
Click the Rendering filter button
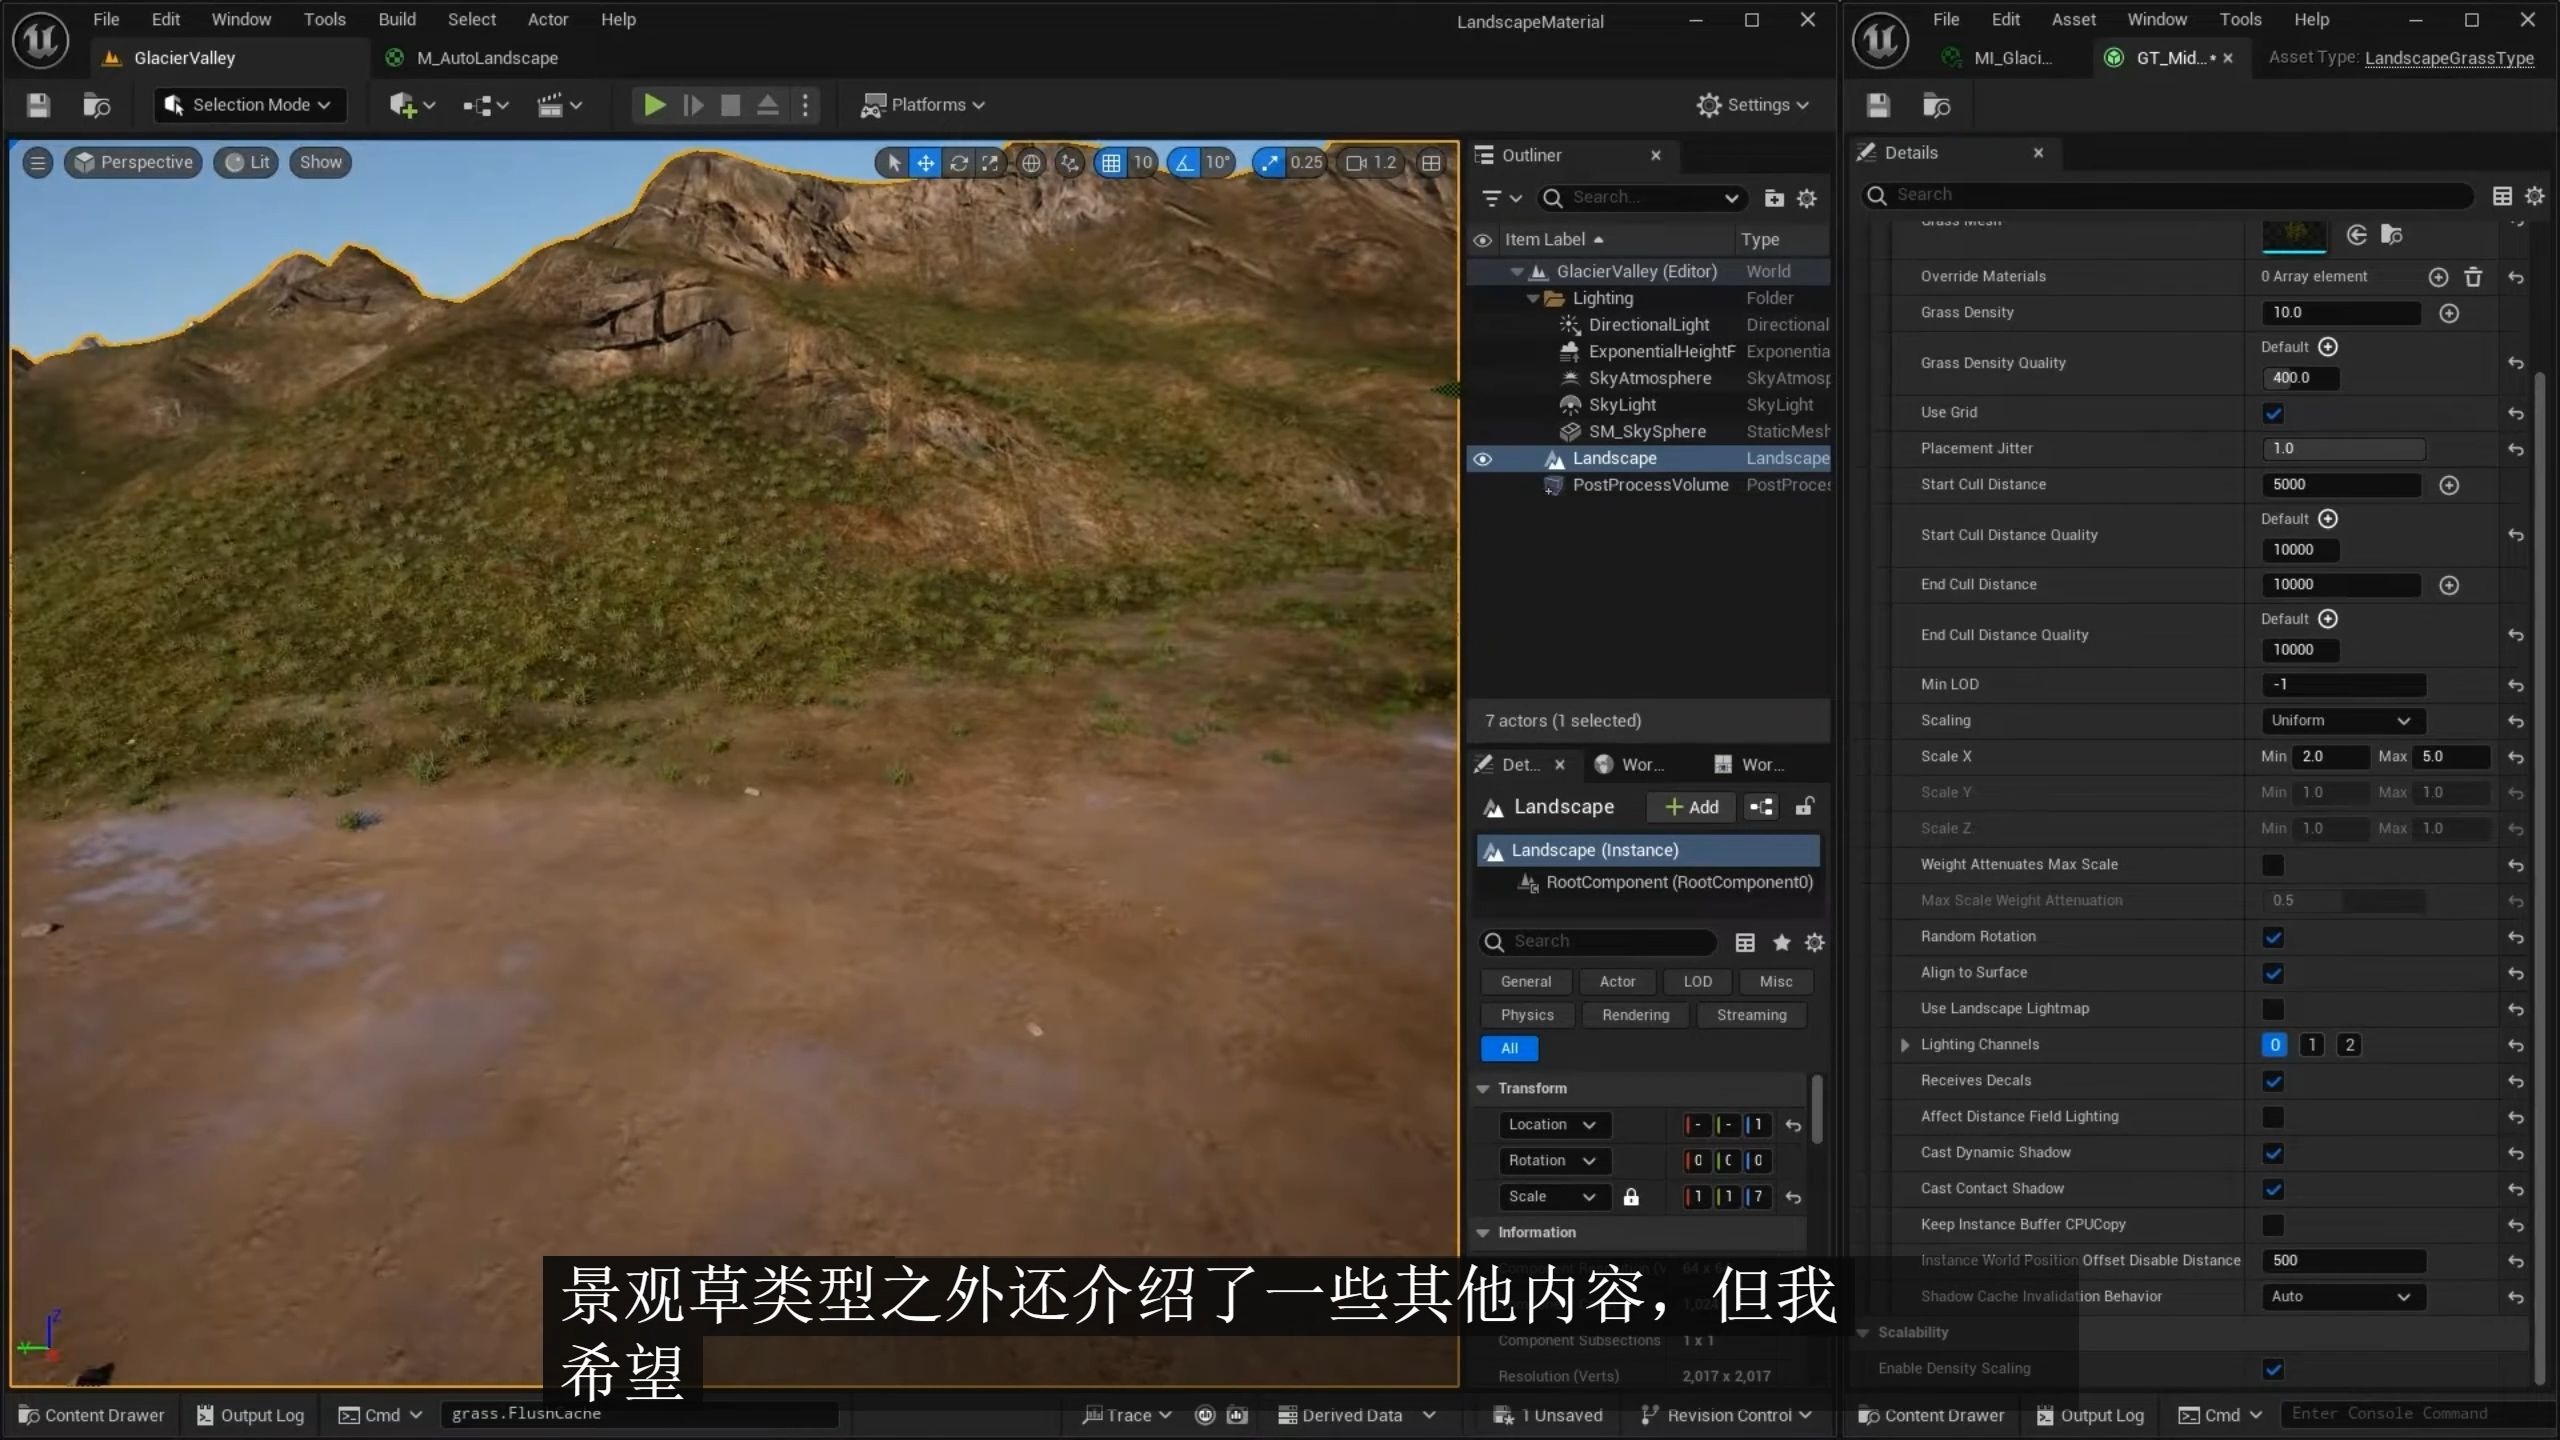[1635, 1015]
